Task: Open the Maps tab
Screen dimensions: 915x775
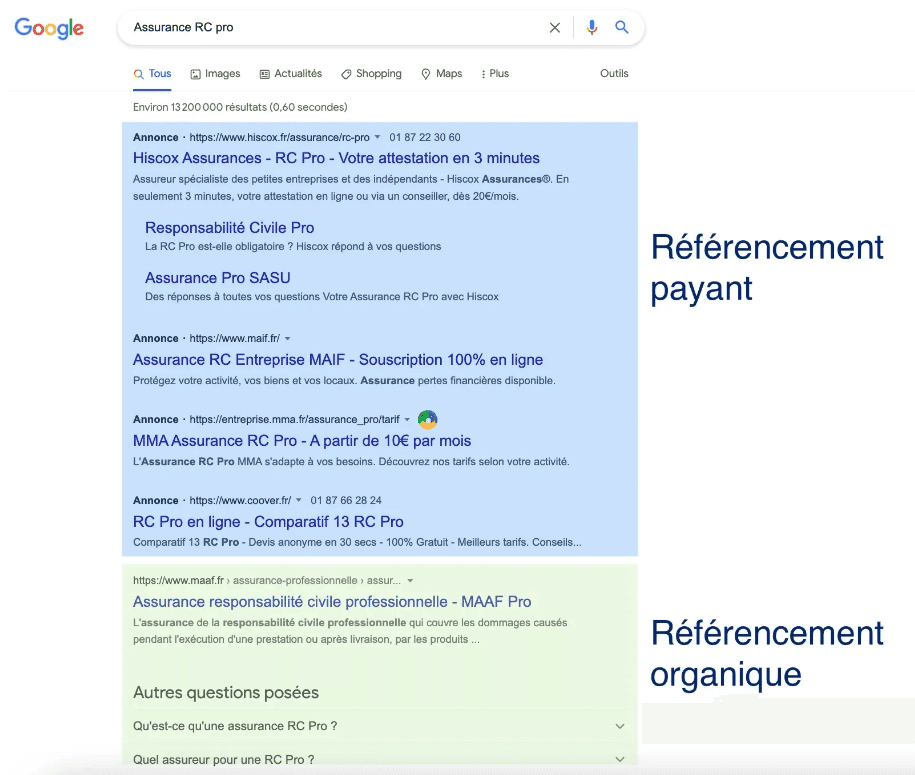Action: tap(442, 74)
